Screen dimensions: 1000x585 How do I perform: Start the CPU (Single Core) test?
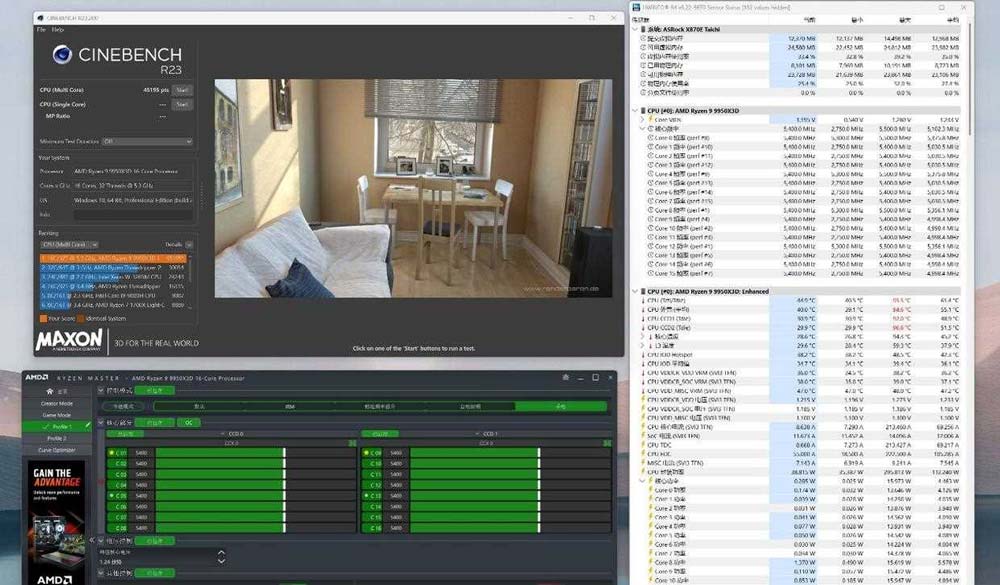click(182, 104)
